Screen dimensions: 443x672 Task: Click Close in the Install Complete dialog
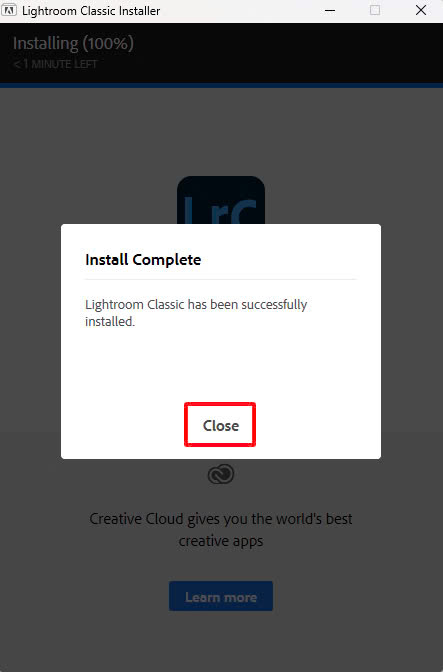220,425
